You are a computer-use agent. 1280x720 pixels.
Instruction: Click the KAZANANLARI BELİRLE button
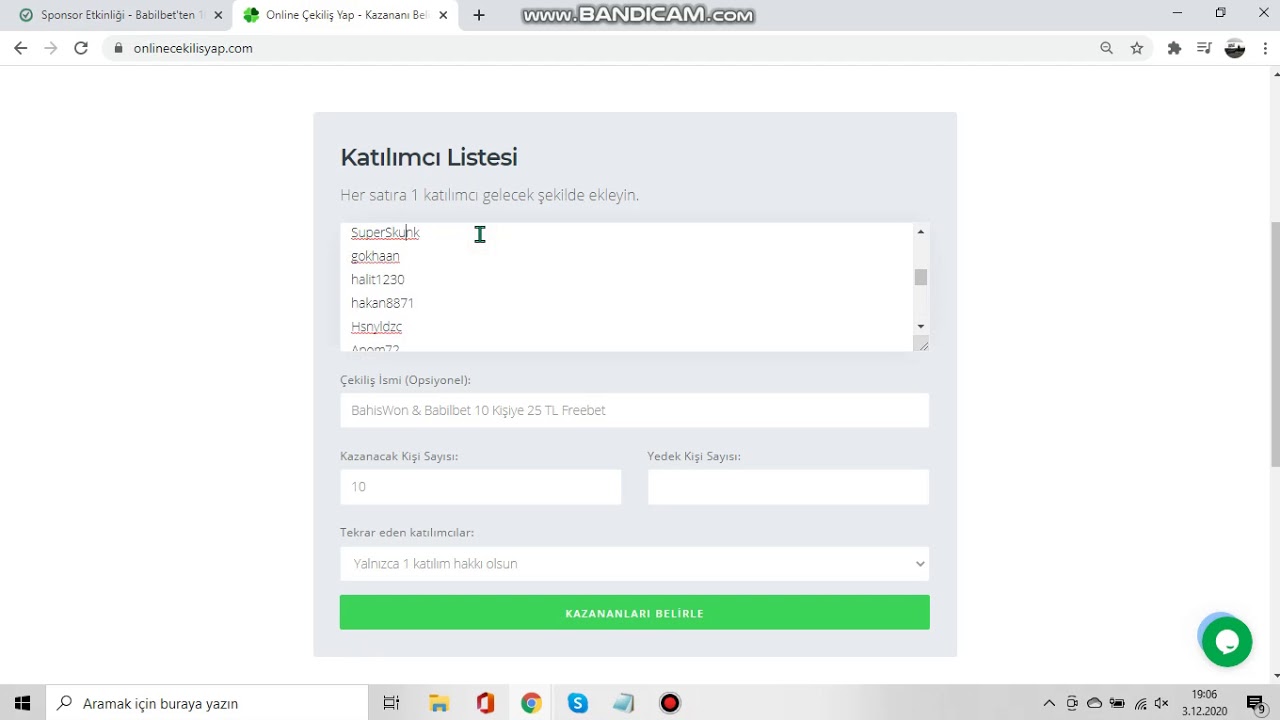click(x=634, y=613)
